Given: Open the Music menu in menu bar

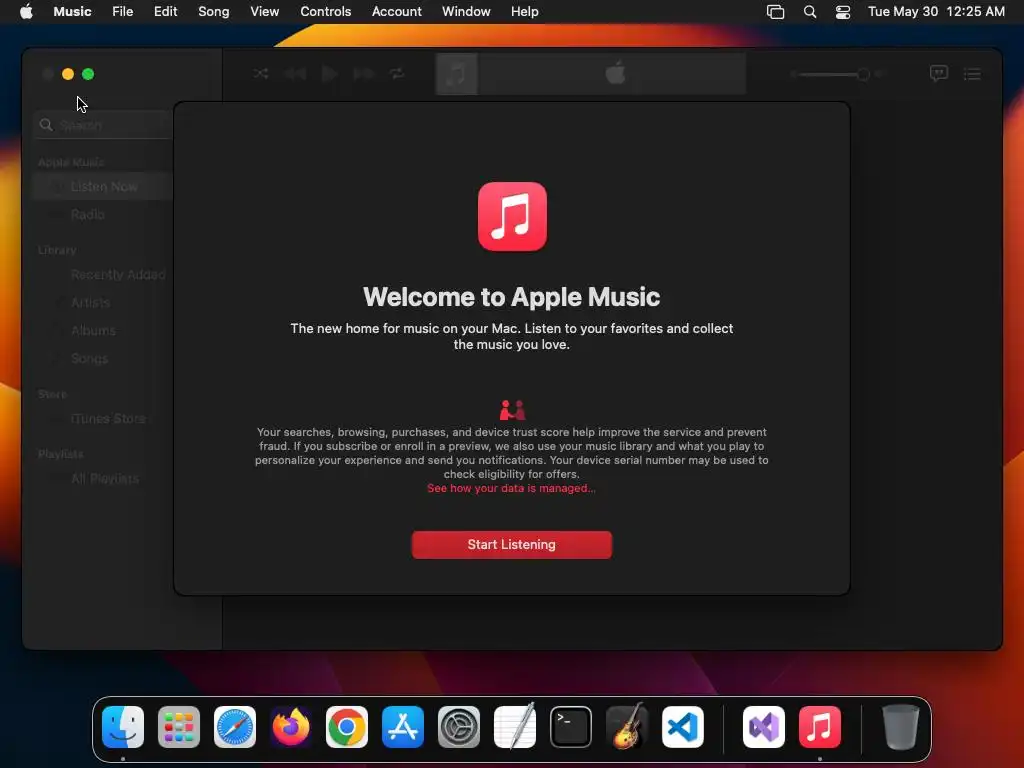Looking at the screenshot, I should coord(72,12).
